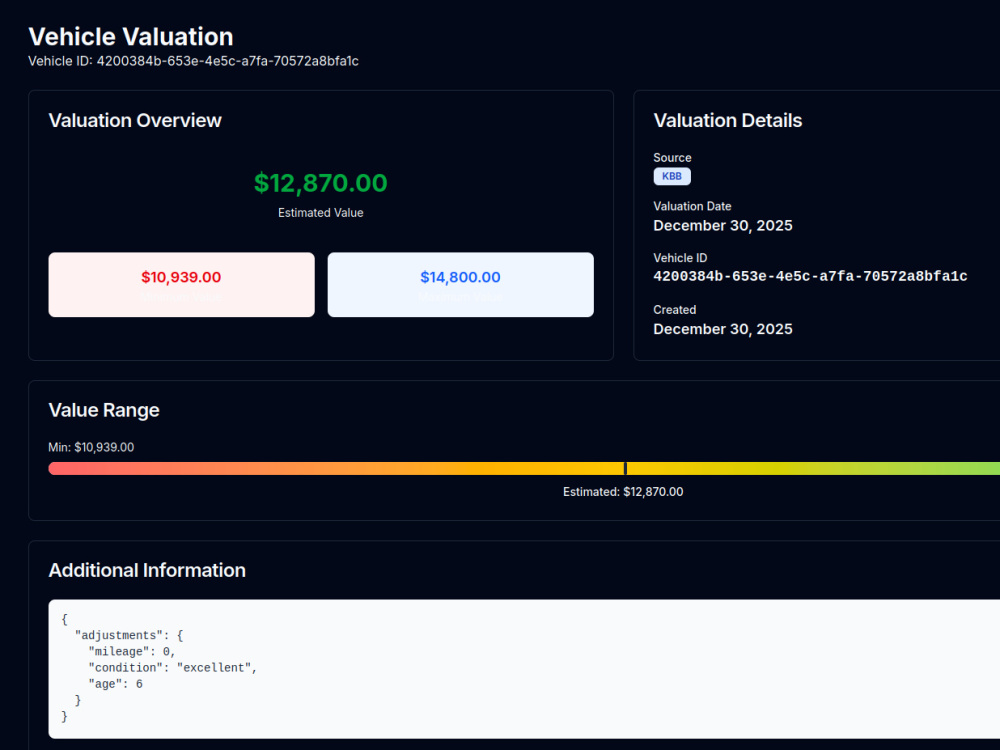Click the KBB source badge
This screenshot has width=1000, height=750.
[x=672, y=176]
